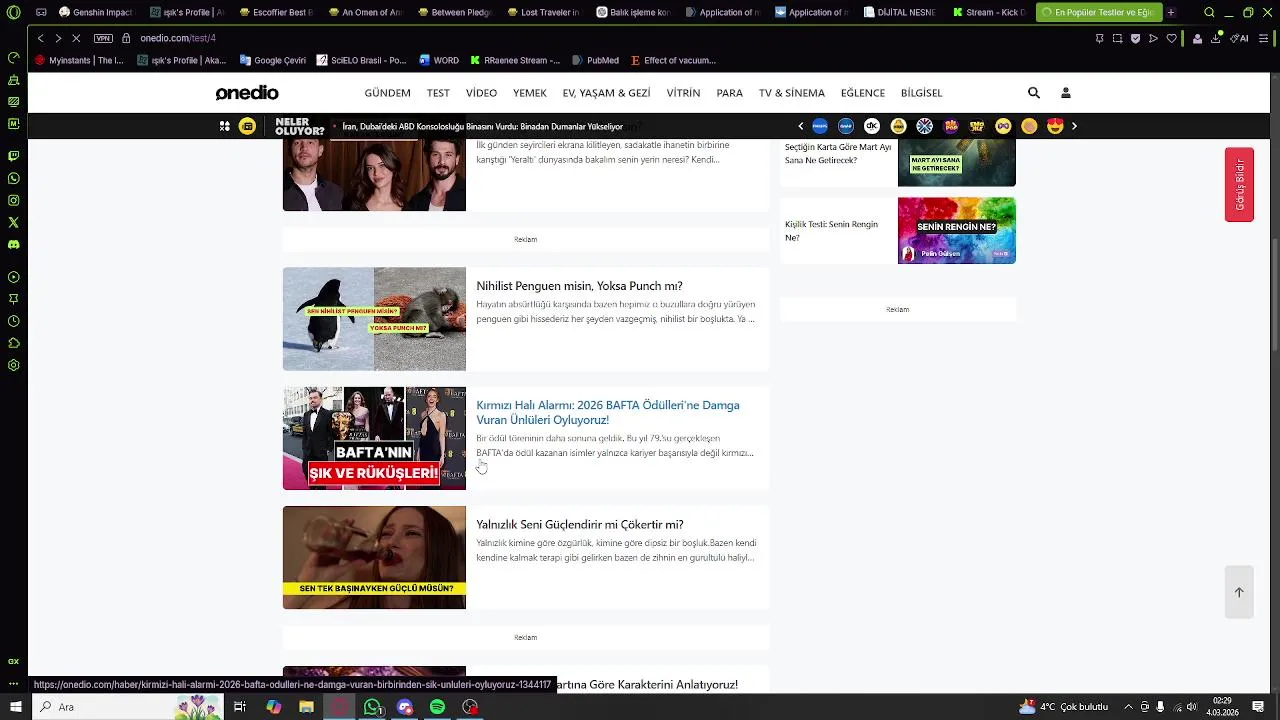Open X (Twitter) in the Opera GX sidebar

(13, 222)
